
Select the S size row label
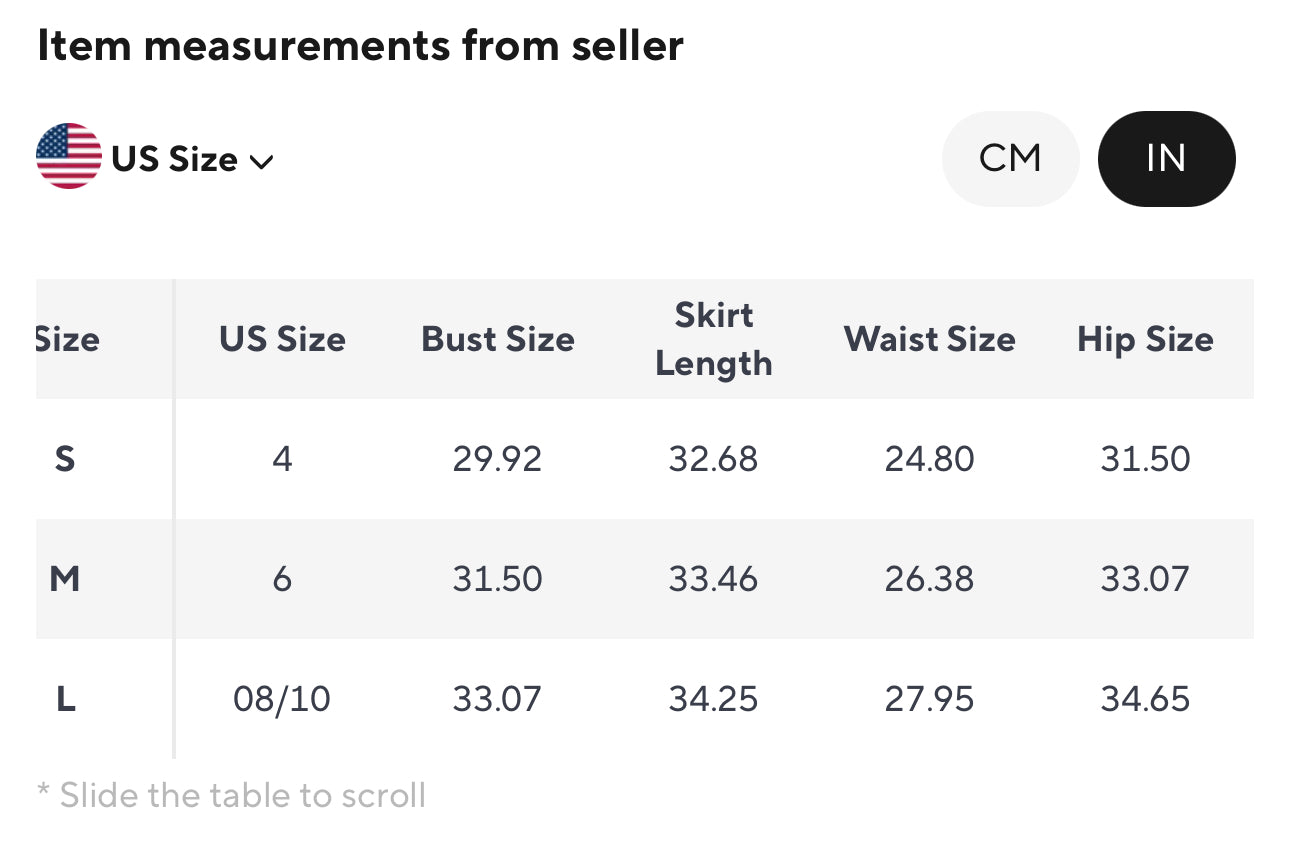65,459
